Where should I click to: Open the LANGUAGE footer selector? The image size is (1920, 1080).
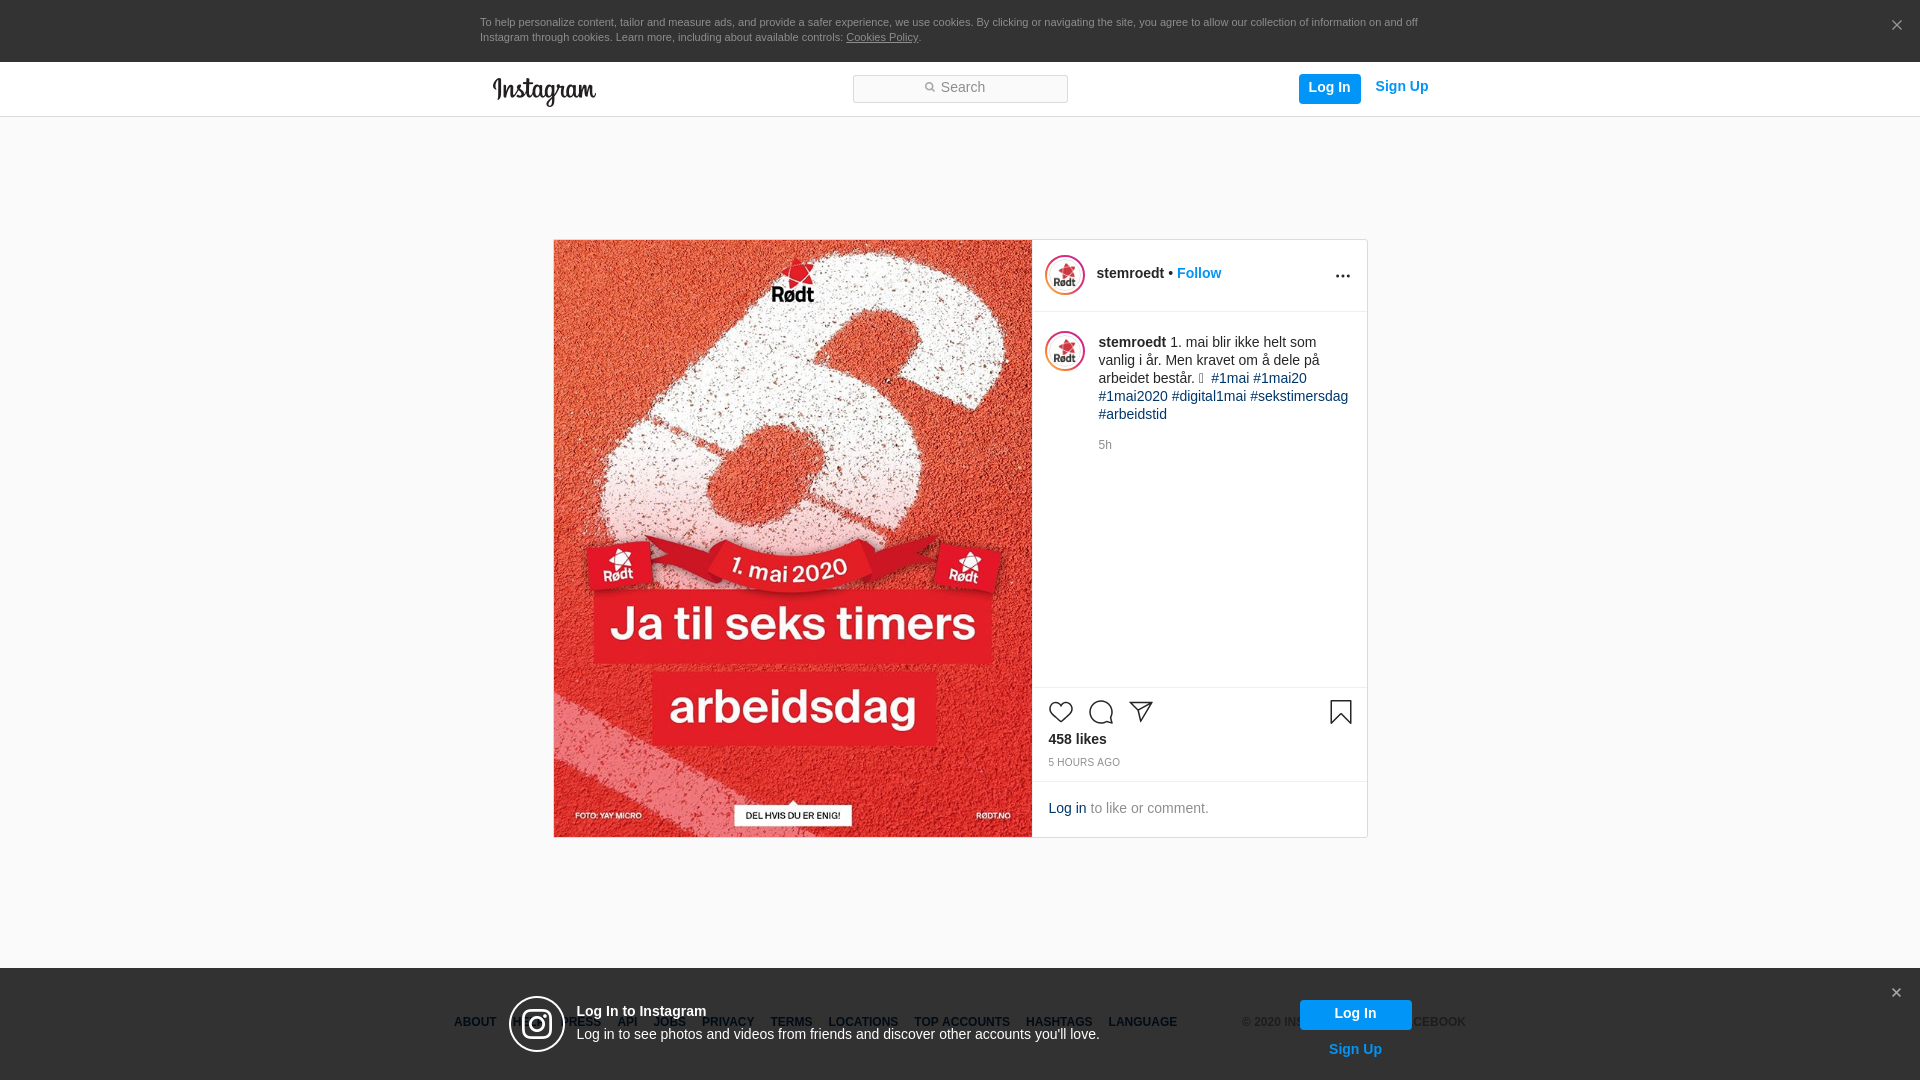[1143, 1022]
